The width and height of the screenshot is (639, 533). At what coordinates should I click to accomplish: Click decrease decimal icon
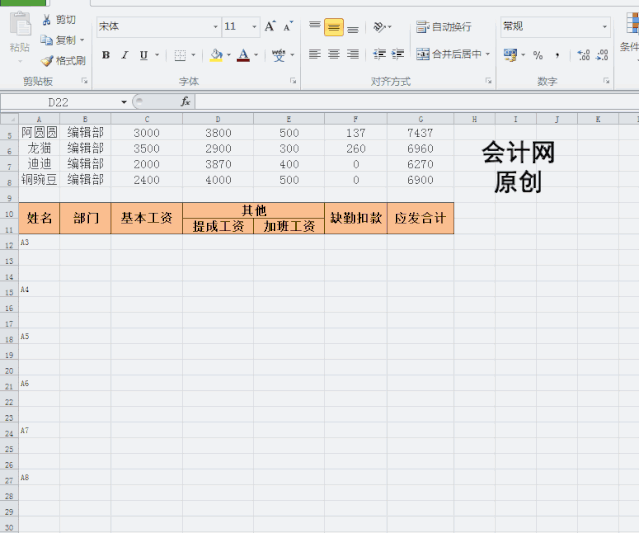pyautogui.click(x=602, y=55)
